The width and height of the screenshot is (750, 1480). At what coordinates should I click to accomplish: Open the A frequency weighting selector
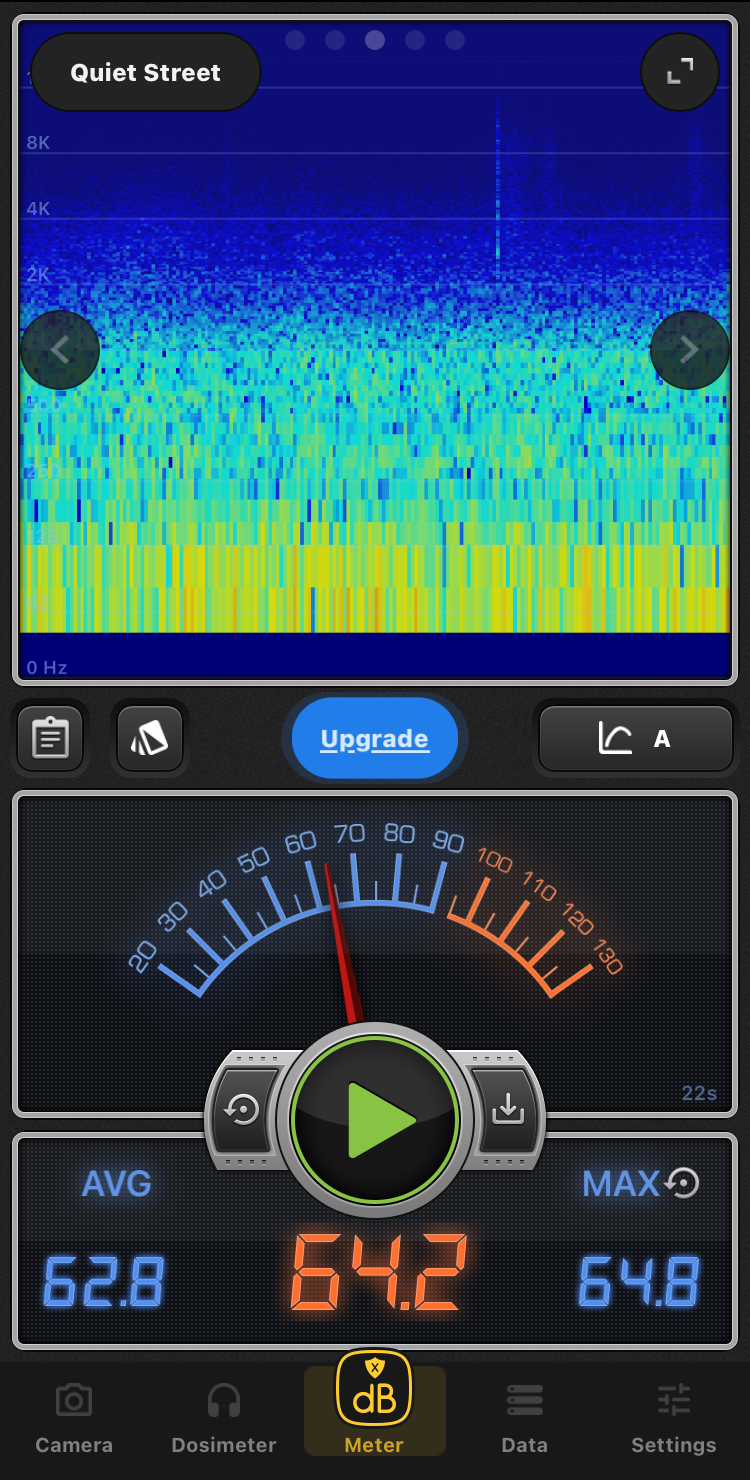coord(636,739)
